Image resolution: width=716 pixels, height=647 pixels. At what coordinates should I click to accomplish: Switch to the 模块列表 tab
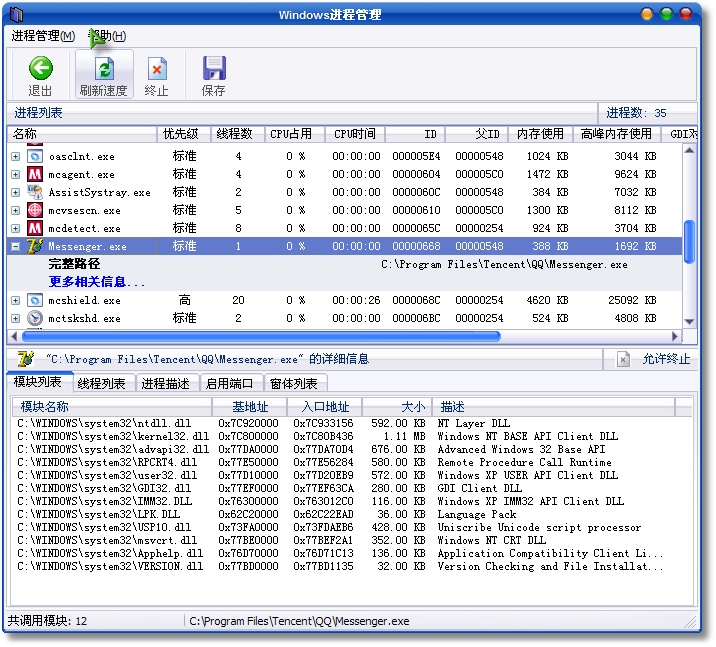(38, 382)
